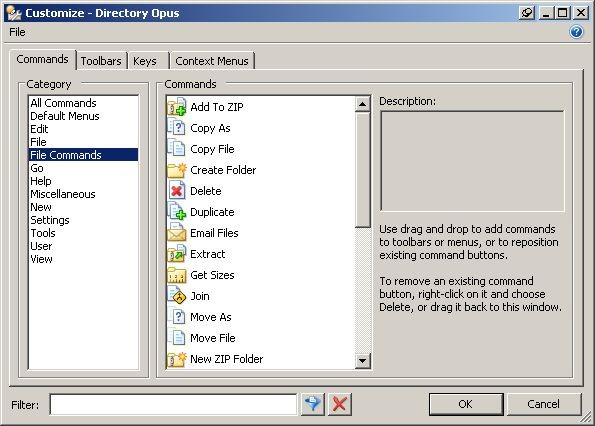Click the Create Folder command label

[223, 170]
